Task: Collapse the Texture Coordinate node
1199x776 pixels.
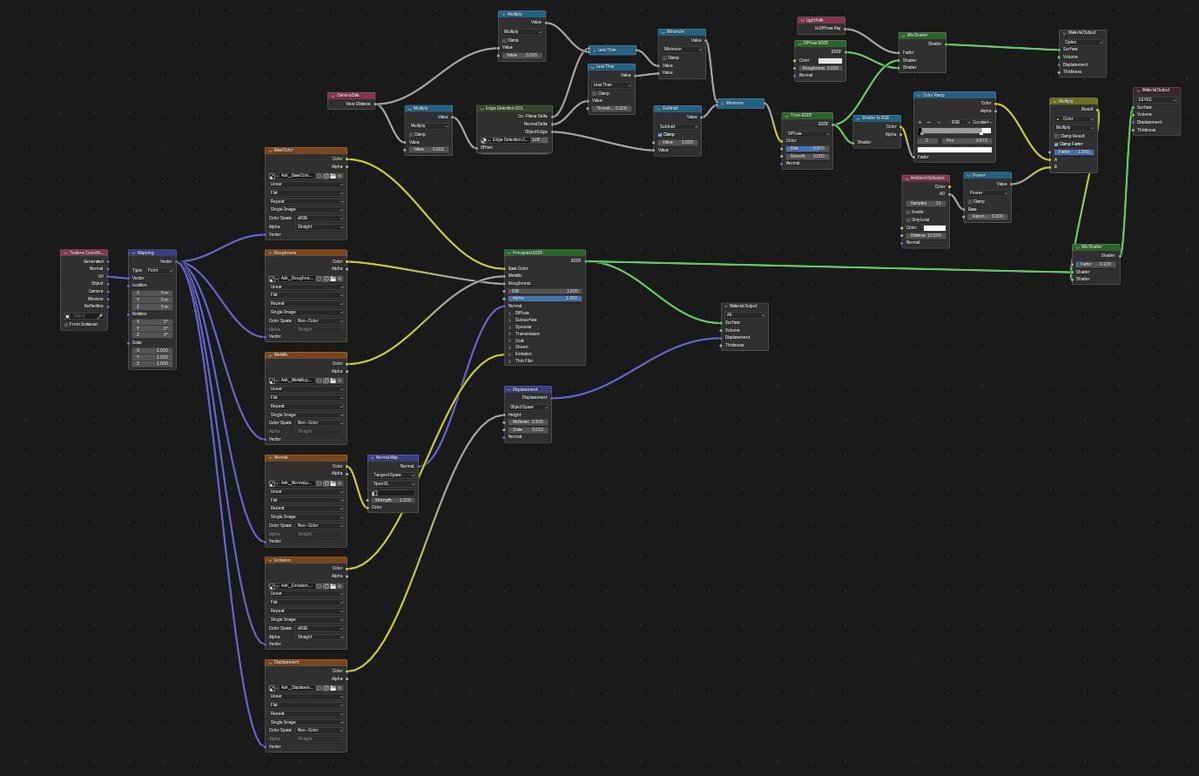Action: coord(65,252)
